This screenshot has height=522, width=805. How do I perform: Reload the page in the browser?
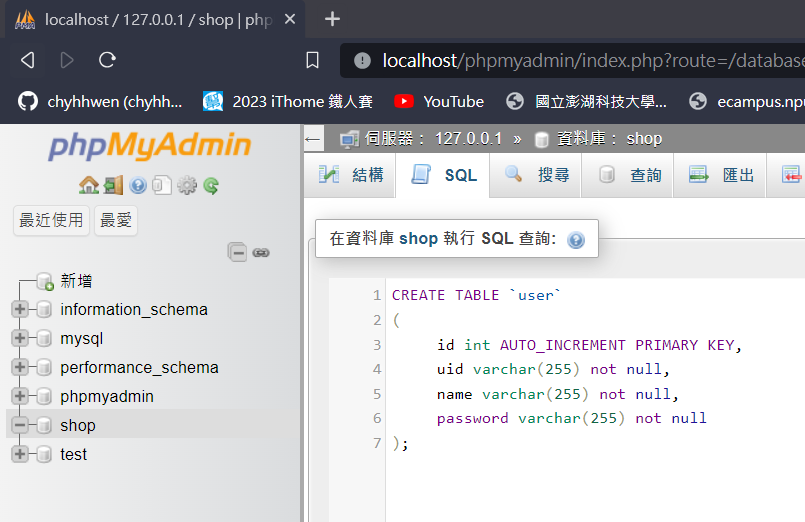pyautogui.click(x=107, y=60)
